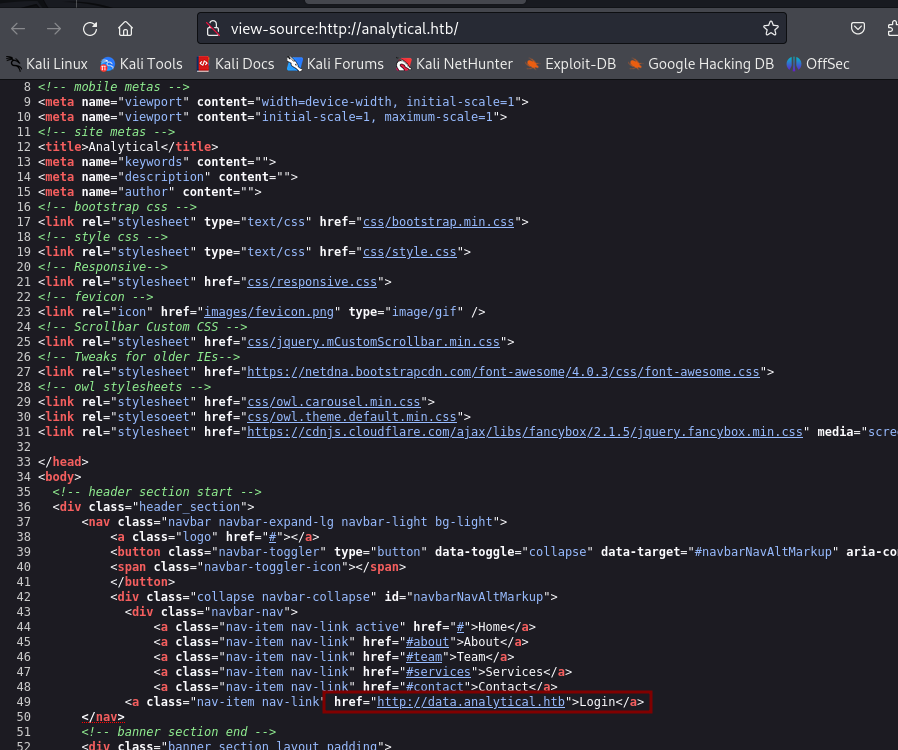The height and width of the screenshot is (750, 898).
Task: Click the comment 'bootstrap css'
Action: point(117,207)
